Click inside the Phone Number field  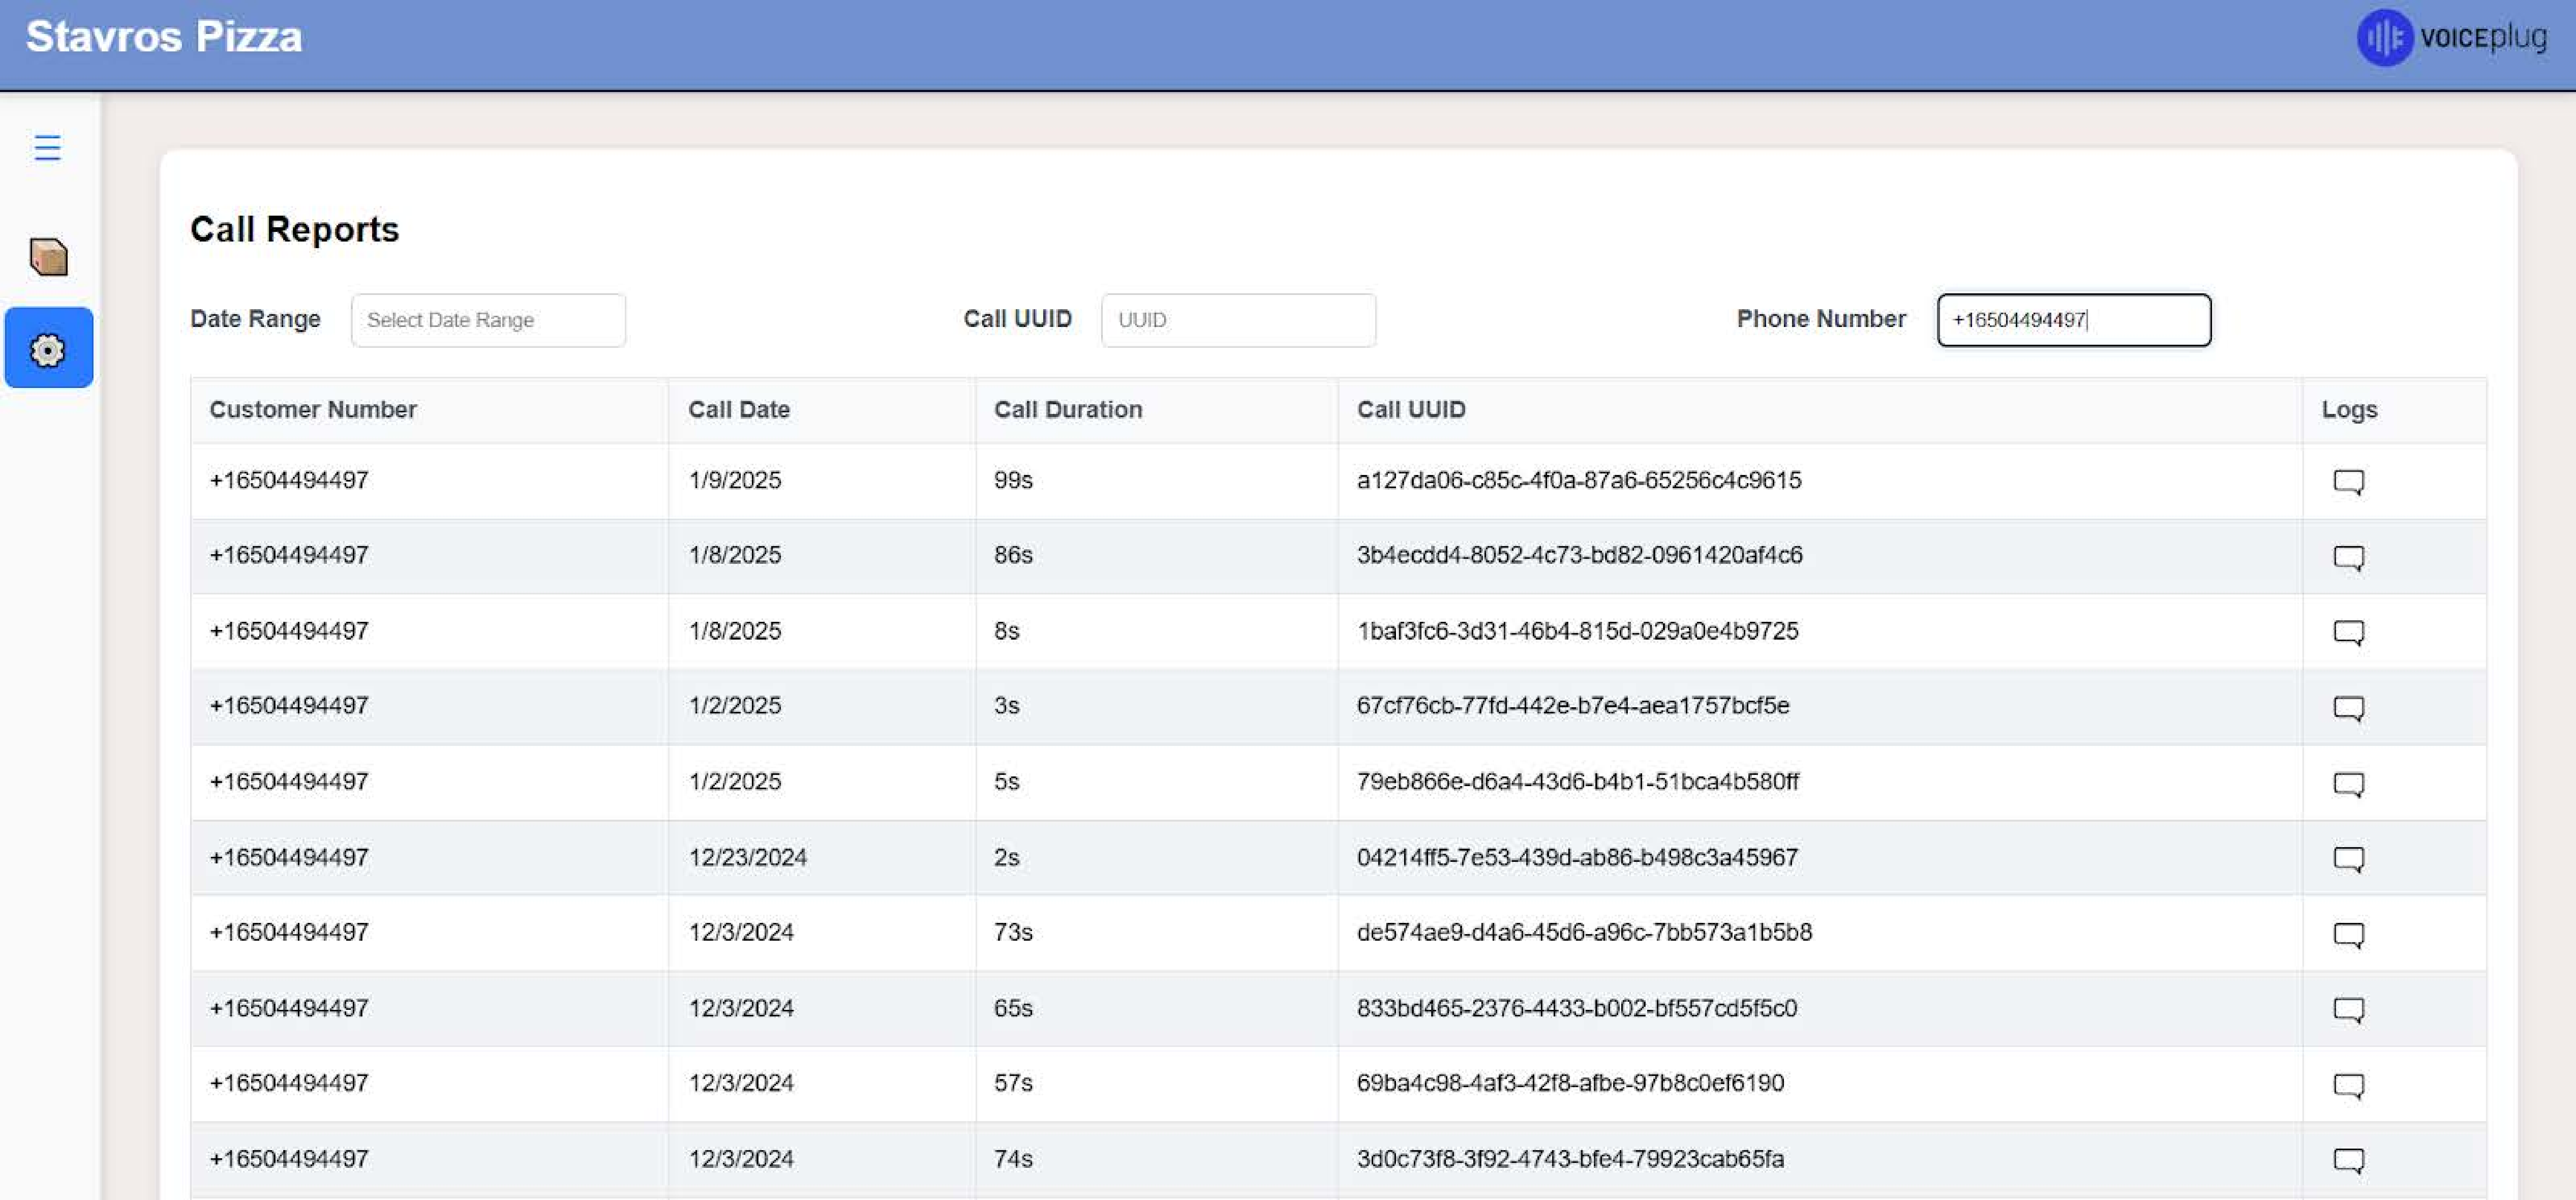click(2074, 320)
